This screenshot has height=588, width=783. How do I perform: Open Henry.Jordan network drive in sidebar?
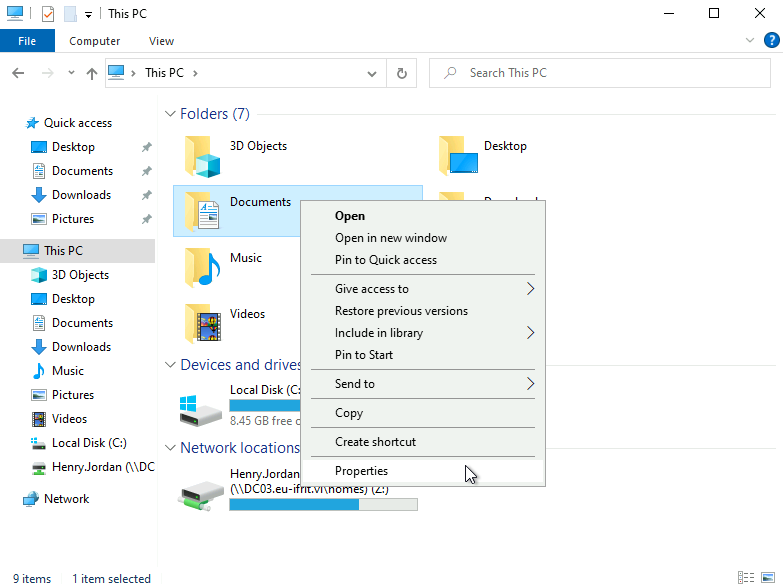coord(77,467)
